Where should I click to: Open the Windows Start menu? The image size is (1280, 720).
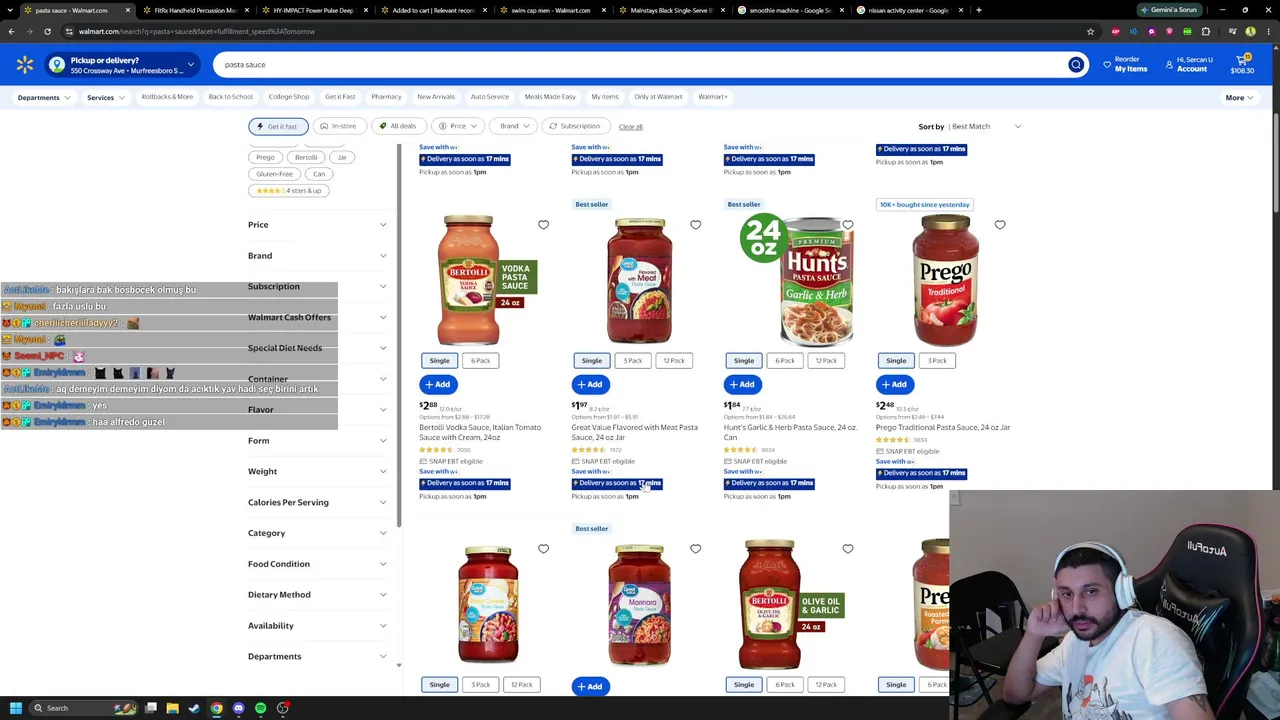(15, 708)
